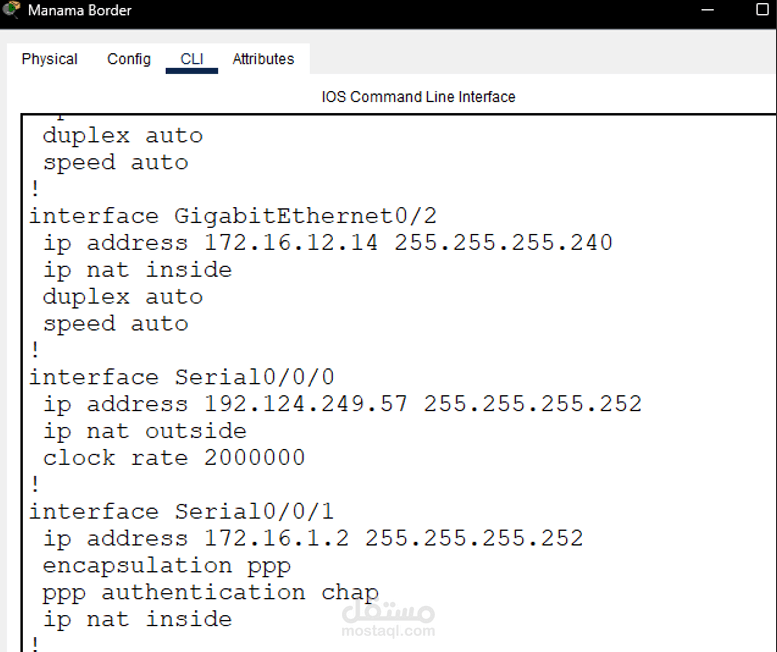Click the mostaql.com watermark link
The height and width of the screenshot is (652, 777).
[388, 631]
